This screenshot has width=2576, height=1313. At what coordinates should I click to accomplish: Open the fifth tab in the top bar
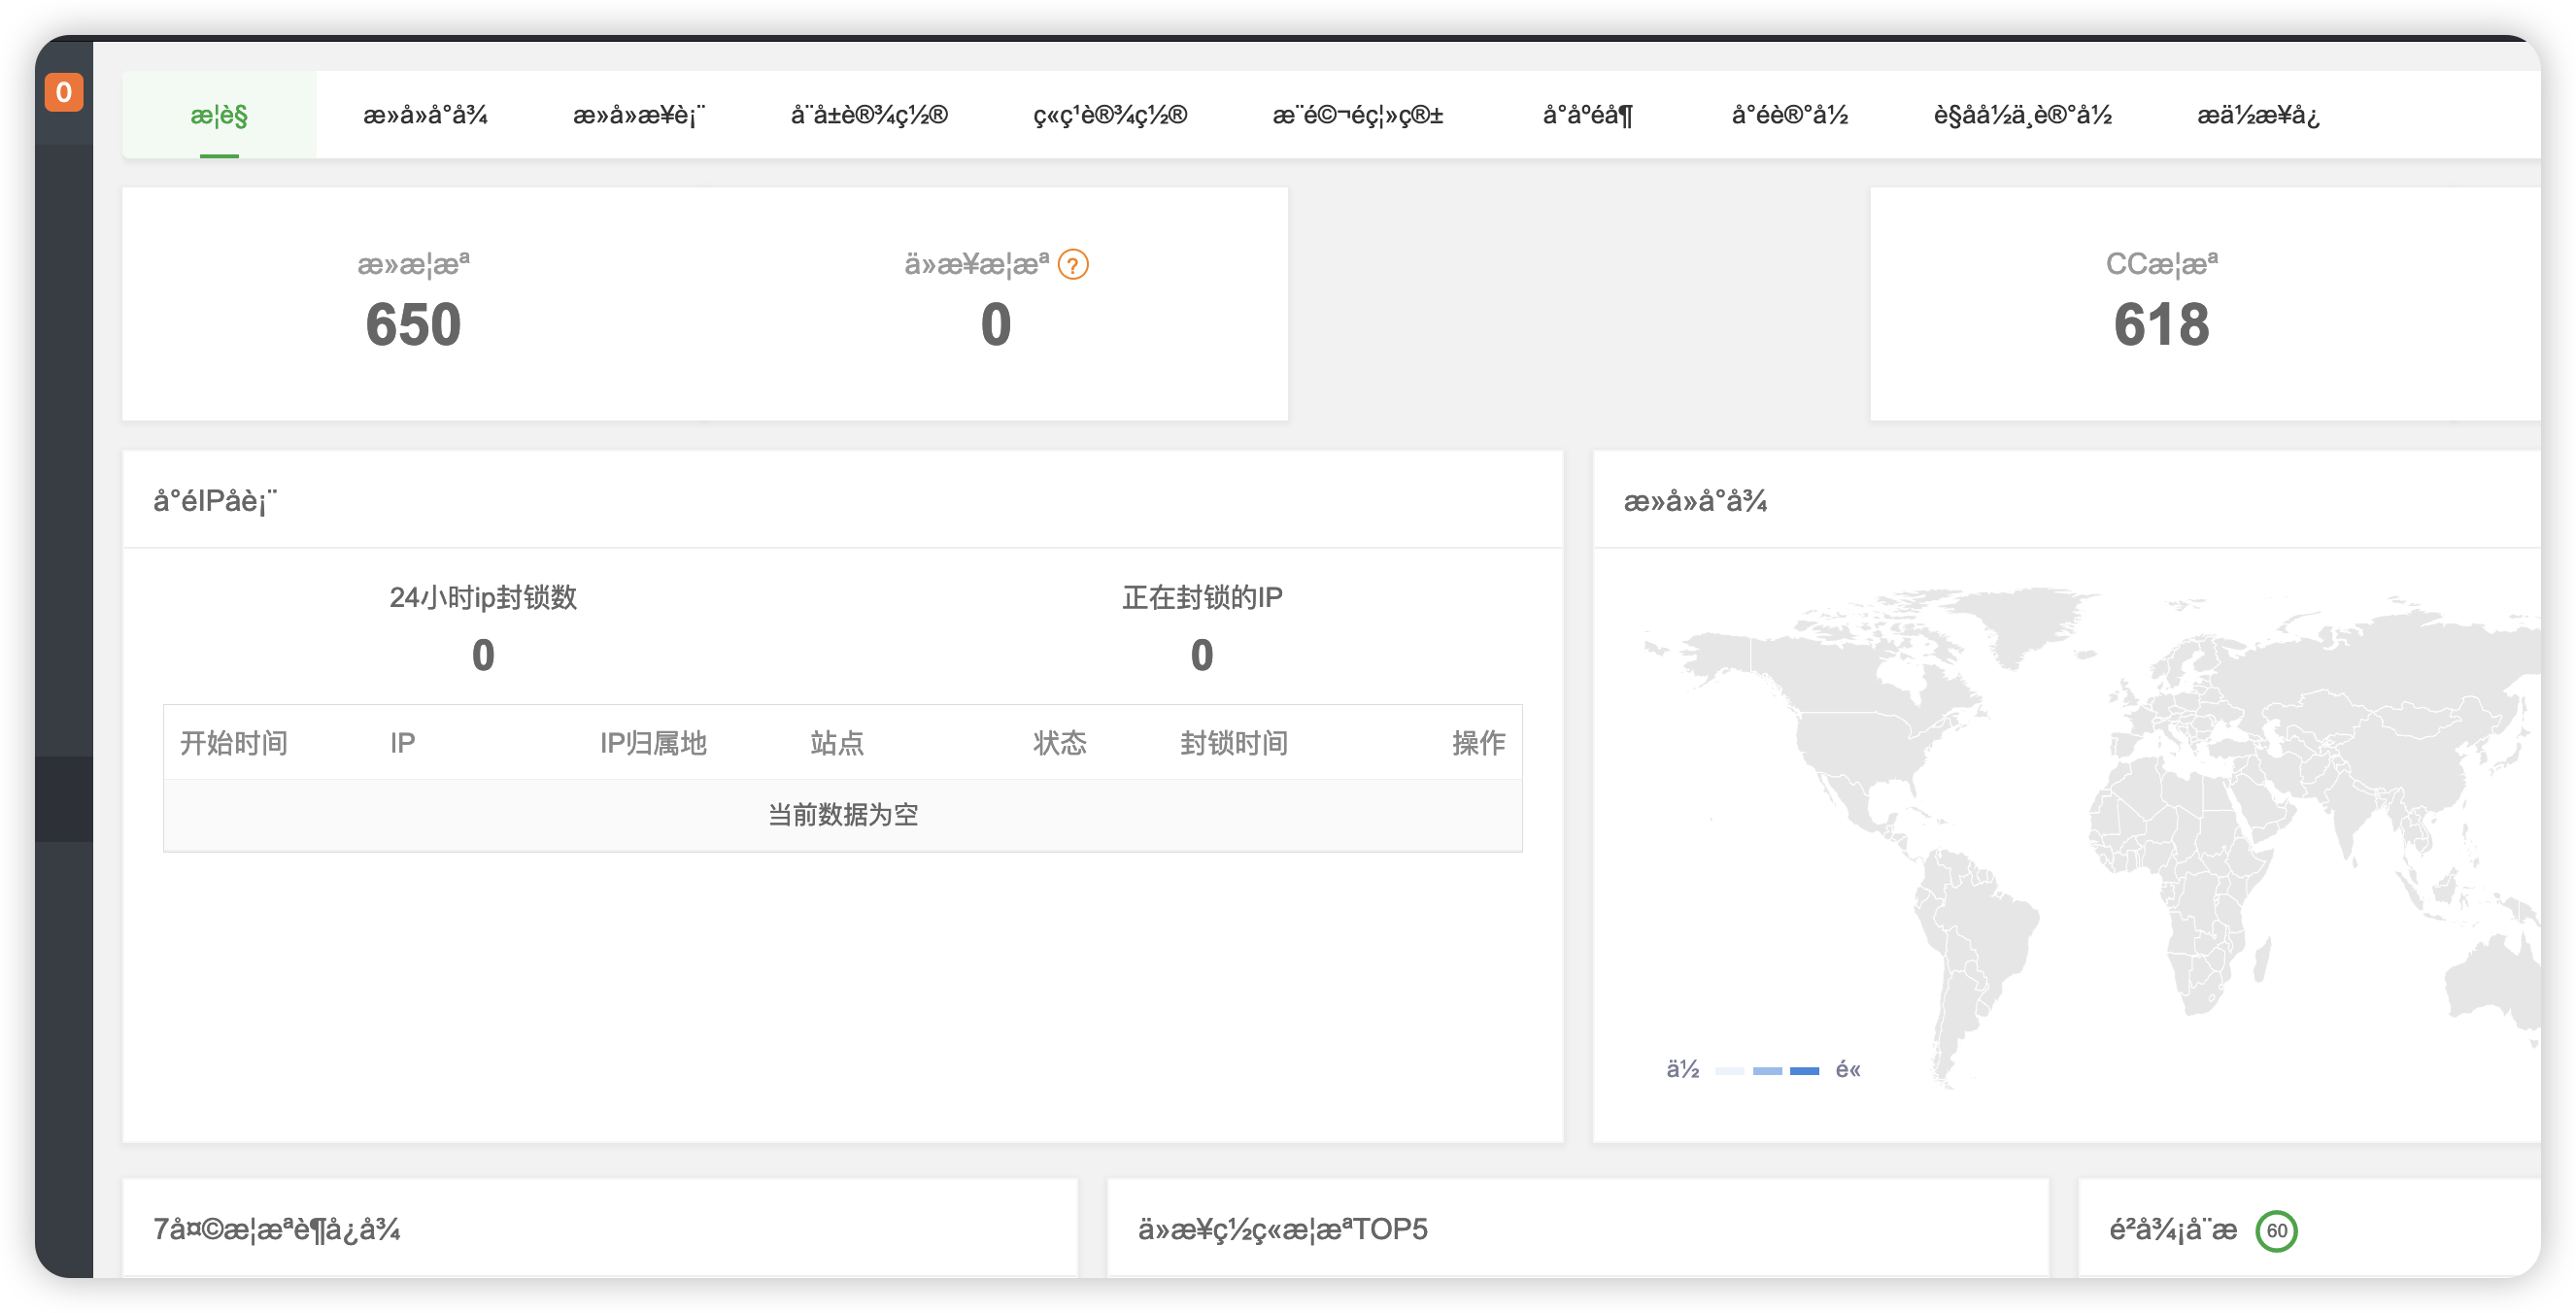(x=1110, y=115)
